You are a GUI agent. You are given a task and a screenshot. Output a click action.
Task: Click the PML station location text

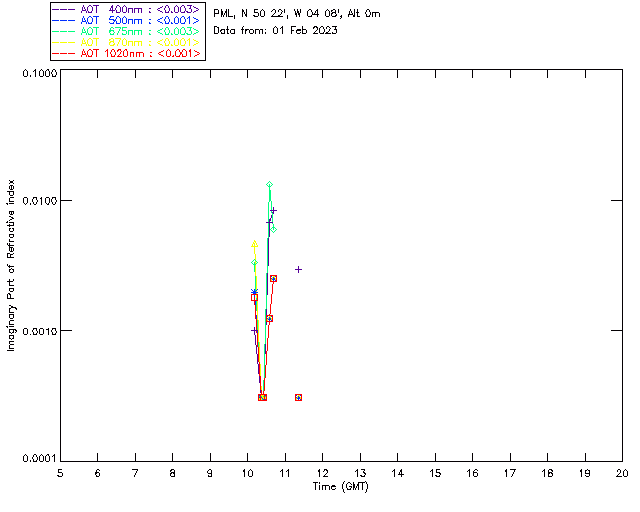point(297,14)
